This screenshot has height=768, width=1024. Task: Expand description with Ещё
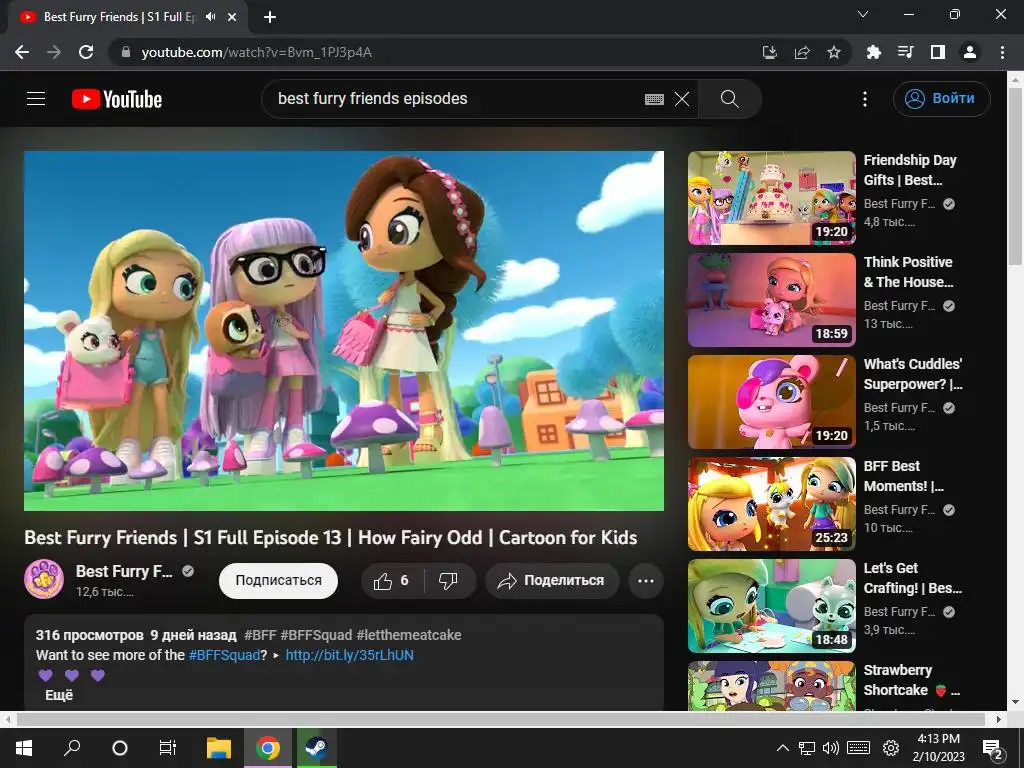(59, 696)
